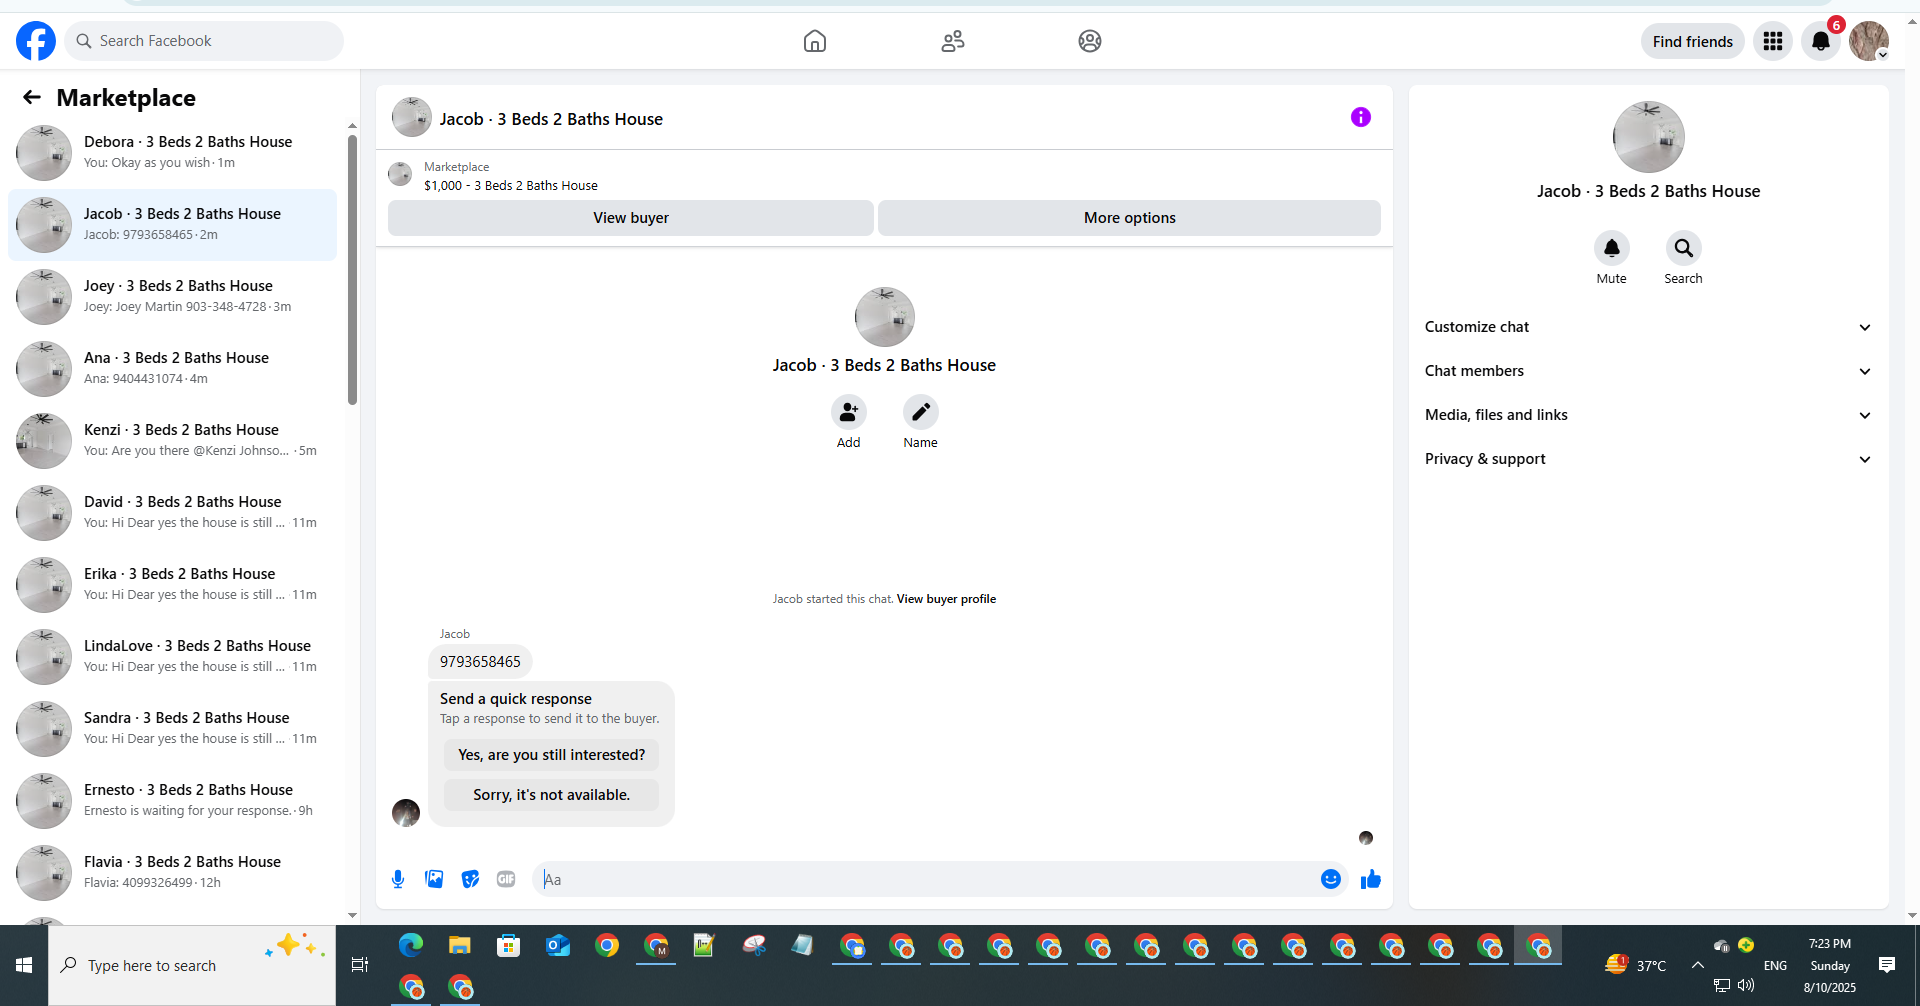
Task: Follow the View buyer profile link
Action: point(946,599)
